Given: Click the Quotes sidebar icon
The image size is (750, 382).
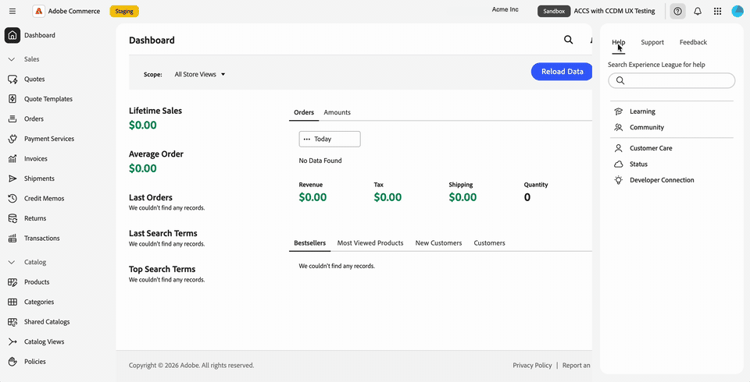Looking at the screenshot, I should 12,79.
